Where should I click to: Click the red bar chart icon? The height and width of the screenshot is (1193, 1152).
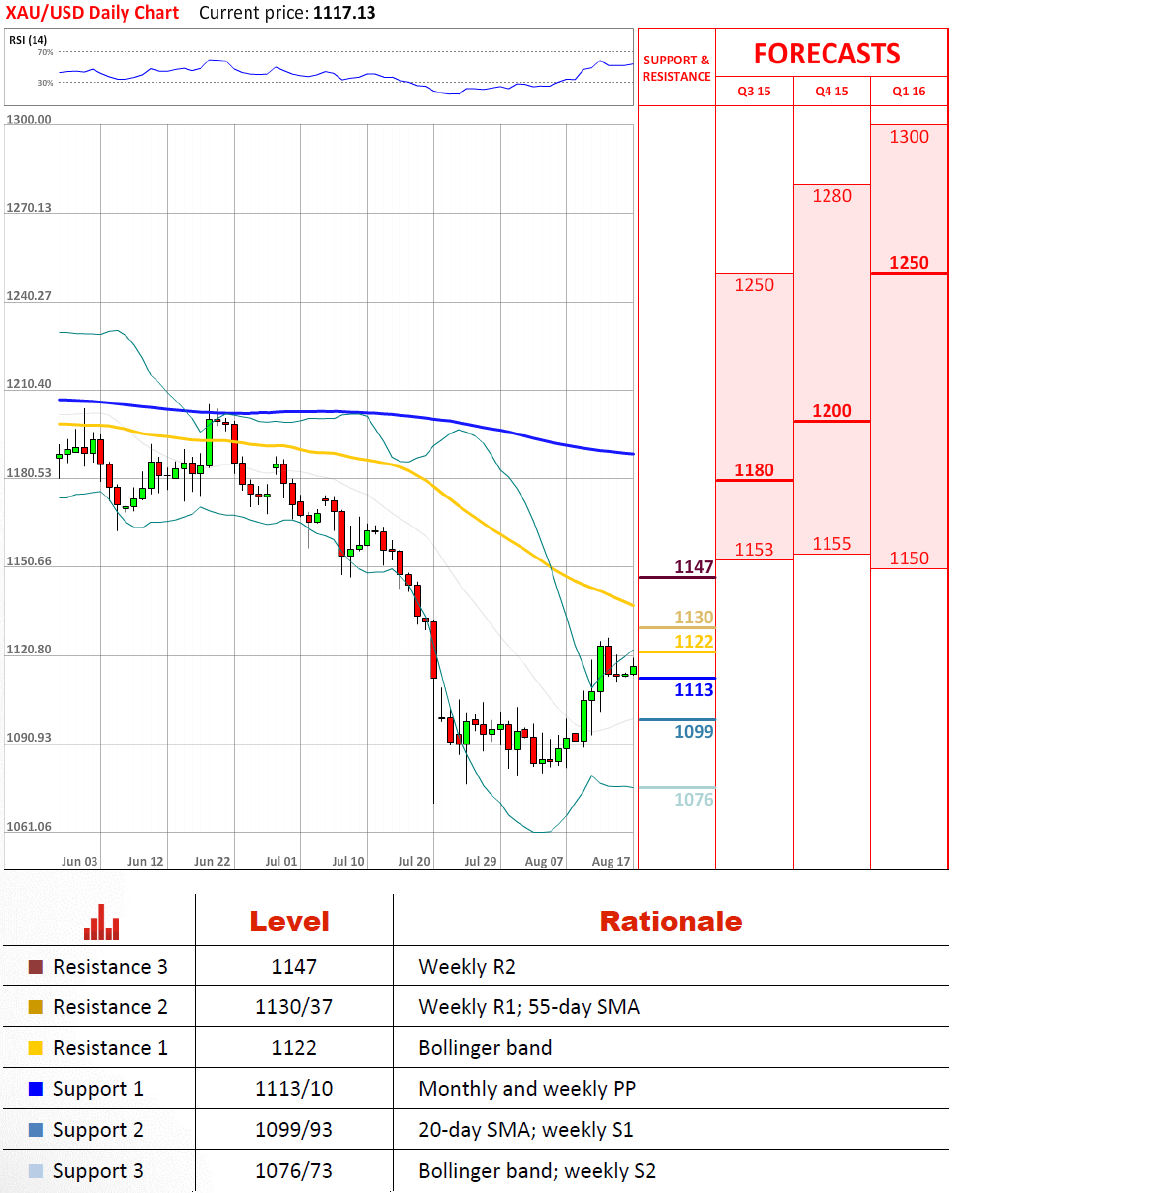(101, 922)
